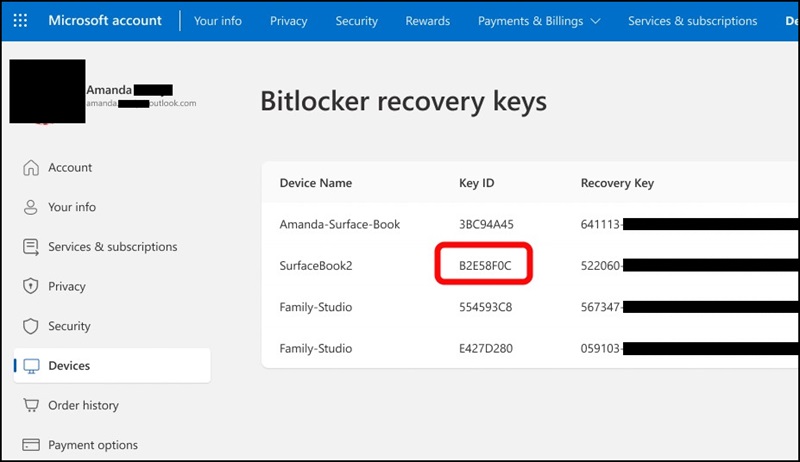Select Services & subscriptions in the sidebar

113,247
